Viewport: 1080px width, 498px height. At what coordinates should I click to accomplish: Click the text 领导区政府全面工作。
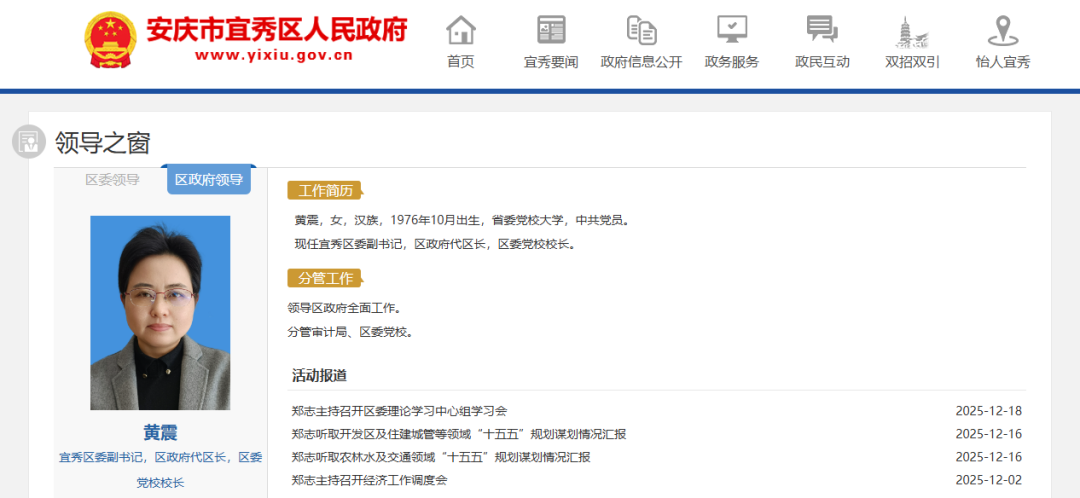pyautogui.click(x=344, y=307)
